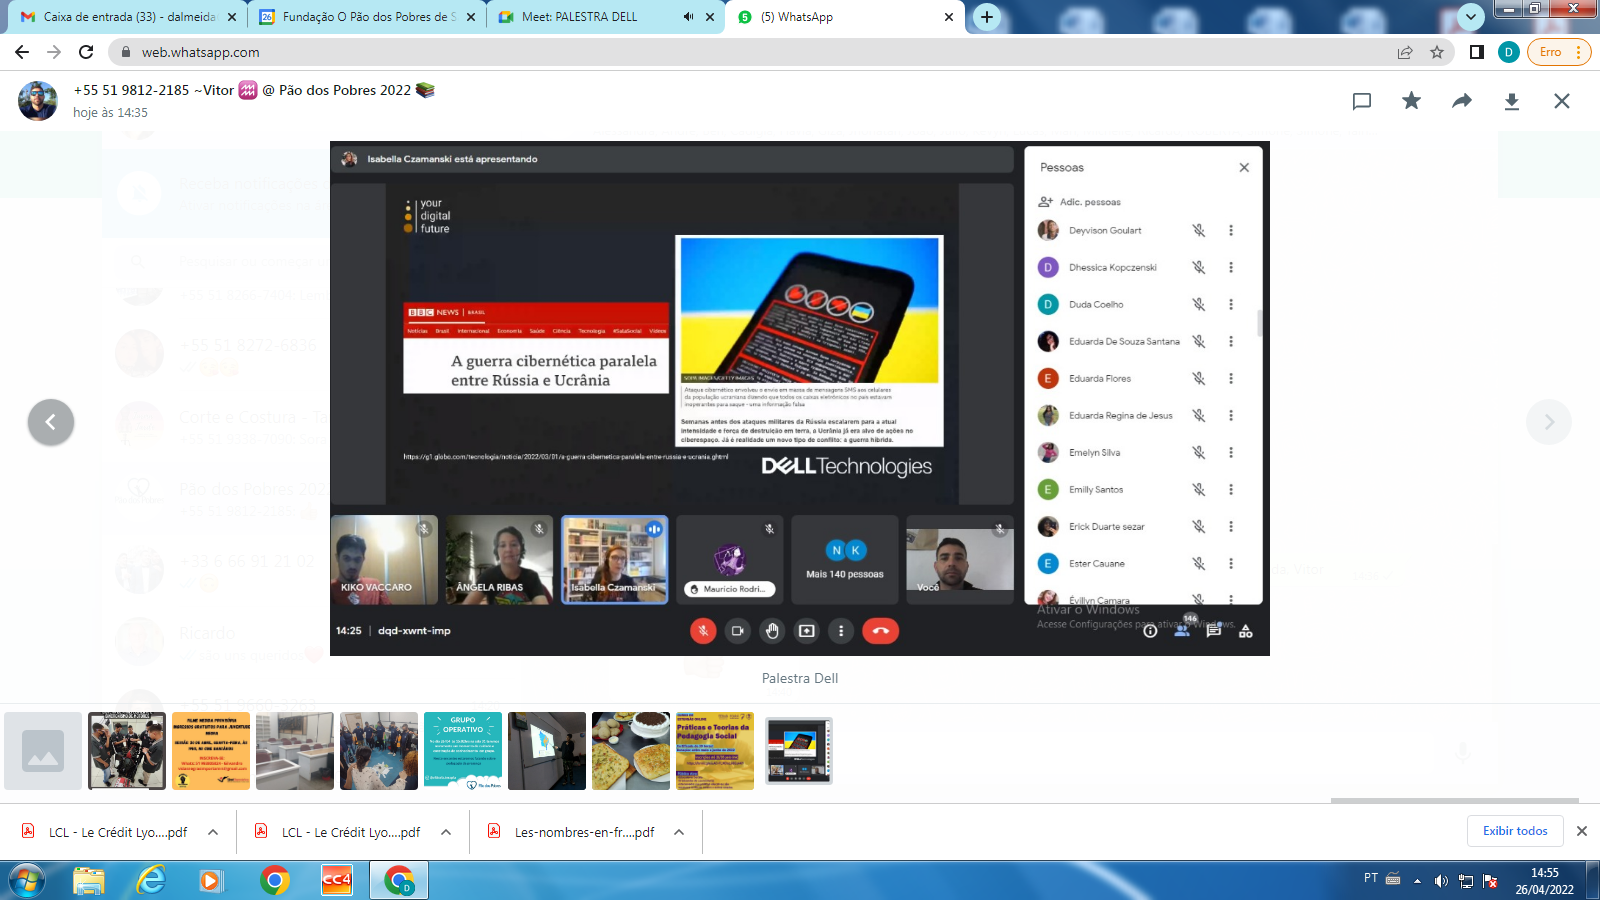Expand options for first LCL pdf download
This screenshot has height=900, width=1600.
pyautogui.click(x=213, y=832)
